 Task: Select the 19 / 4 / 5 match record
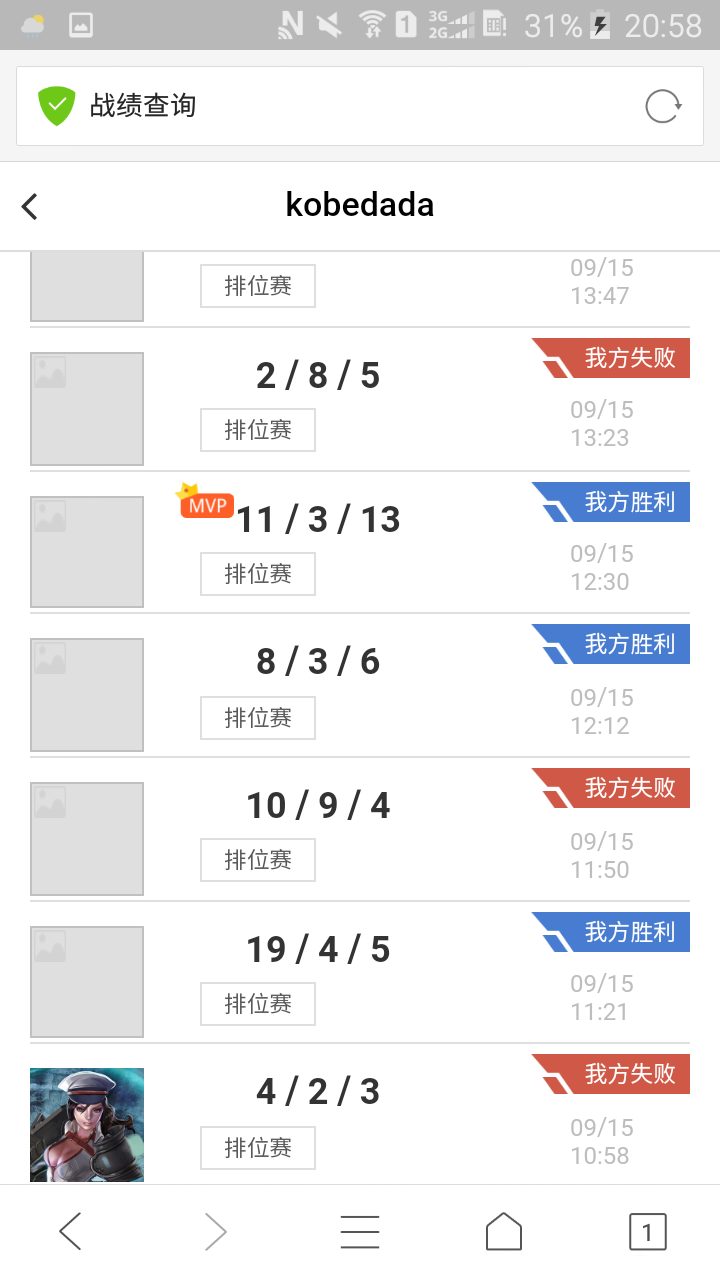tap(360, 973)
